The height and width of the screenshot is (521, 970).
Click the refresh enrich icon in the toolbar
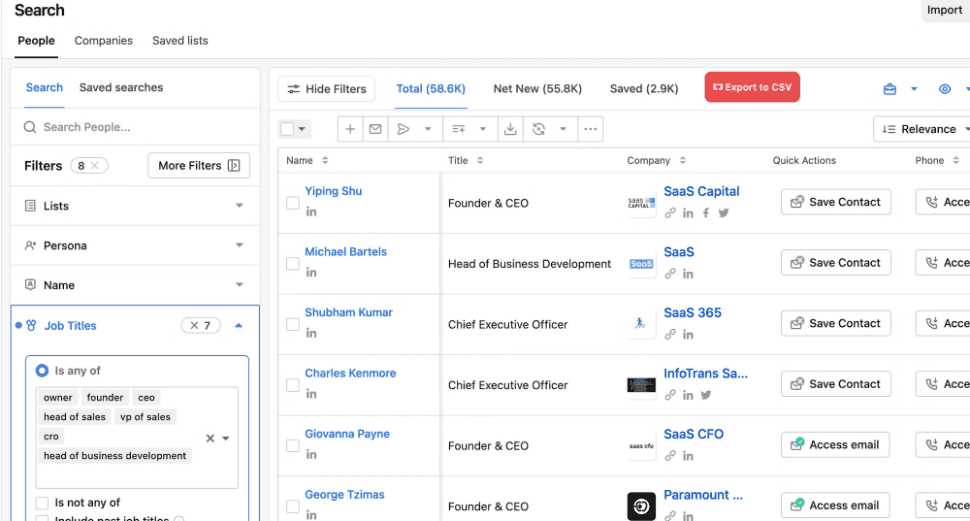539,129
